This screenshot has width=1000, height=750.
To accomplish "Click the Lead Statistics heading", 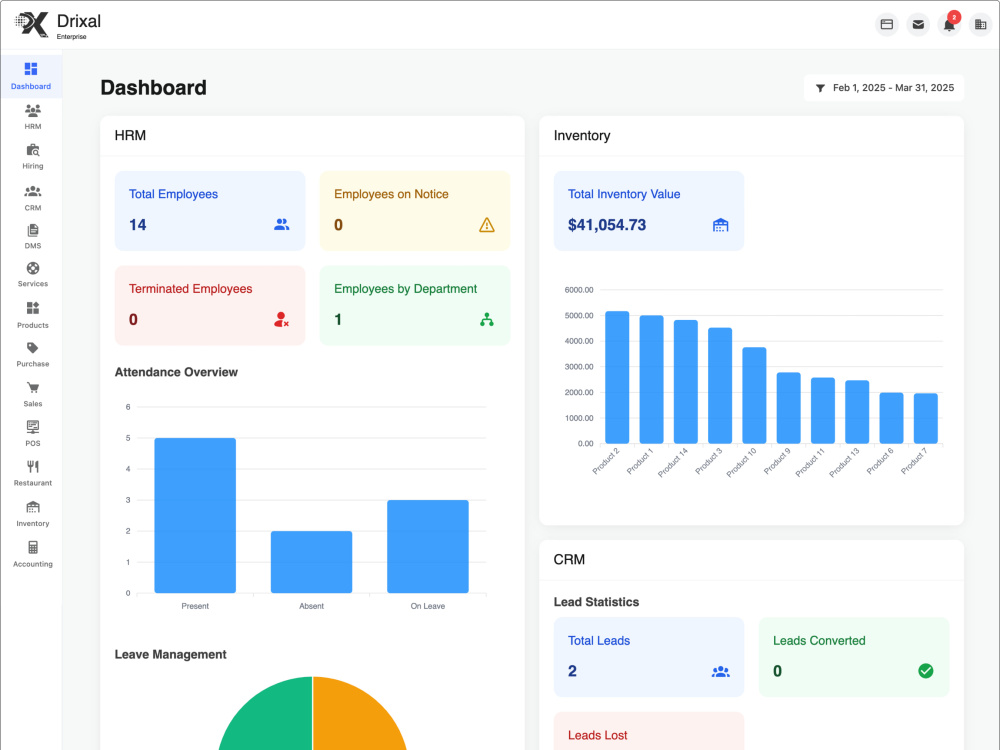I will tap(596, 602).
